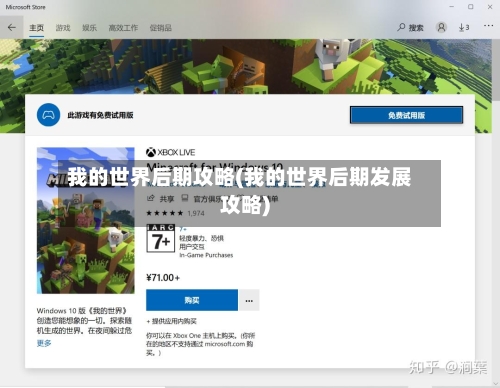Screen dimensions: 500x388
Task: Click the In-Game Purchases text
Action: (206, 255)
